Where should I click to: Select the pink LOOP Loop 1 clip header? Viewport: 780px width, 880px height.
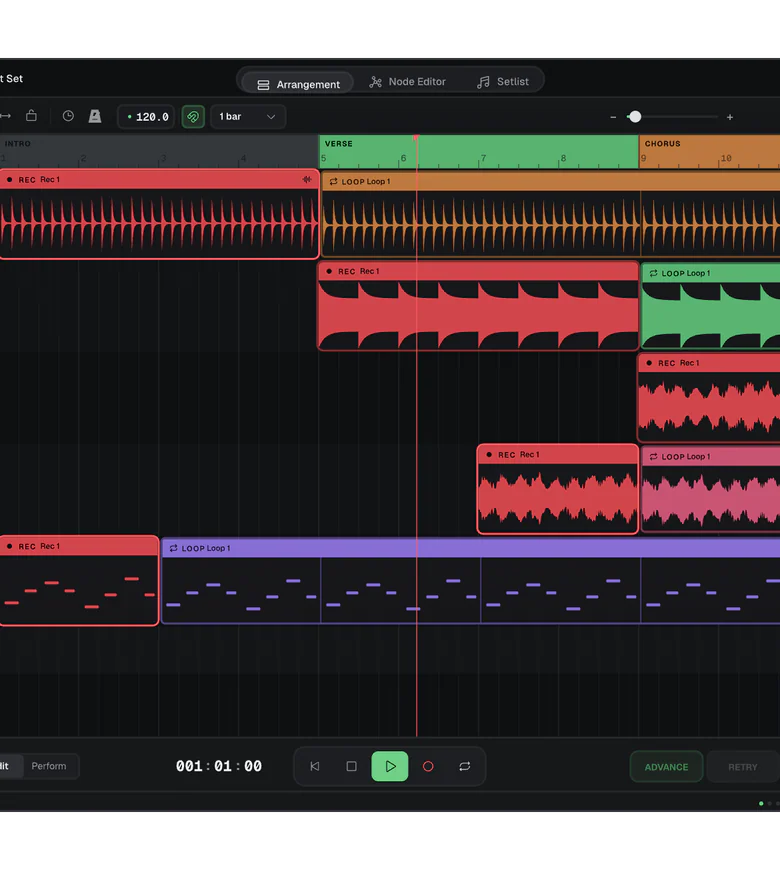point(710,457)
